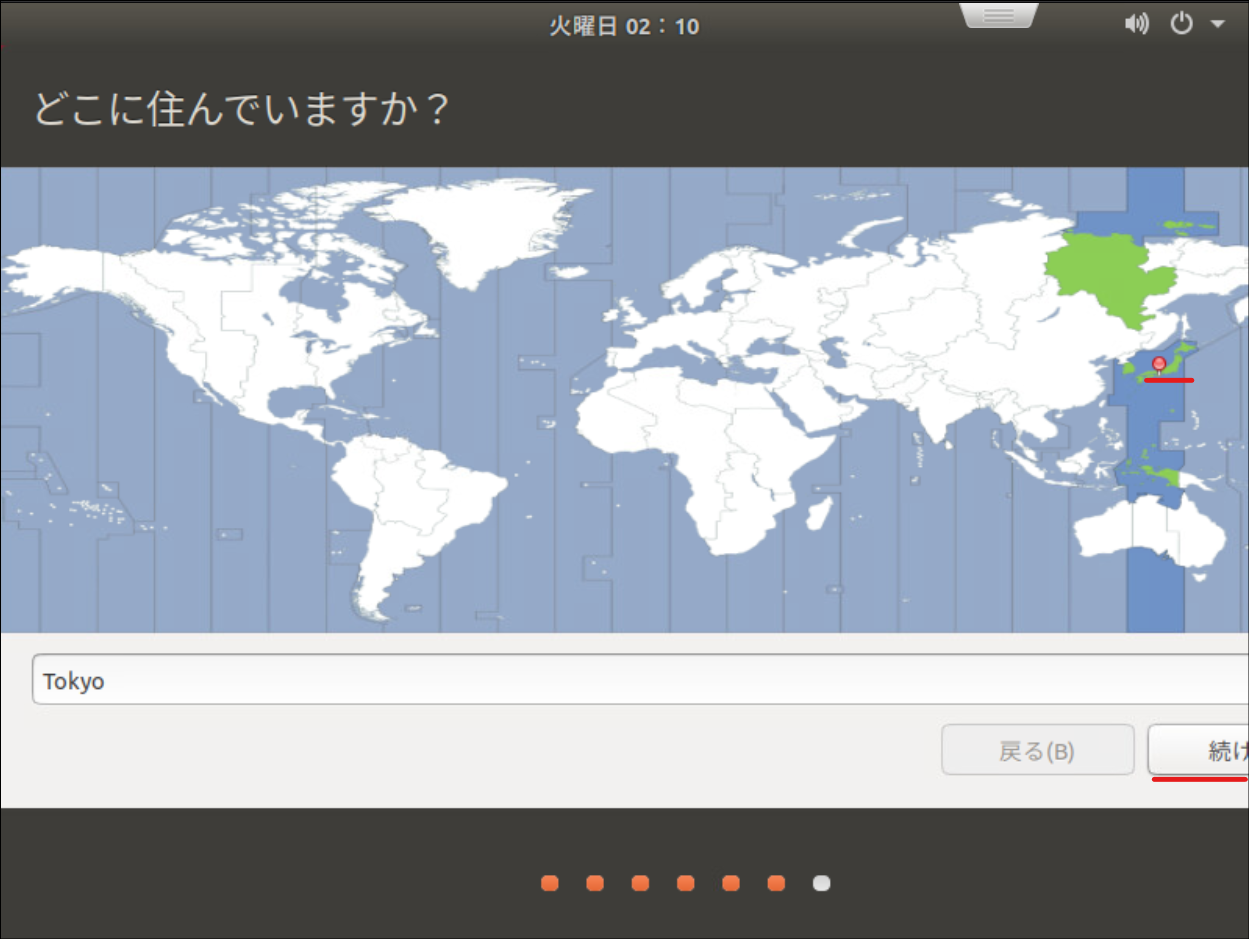Expand the system menu arrow
The height and width of the screenshot is (939, 1249).
(x=1217, y=25)
